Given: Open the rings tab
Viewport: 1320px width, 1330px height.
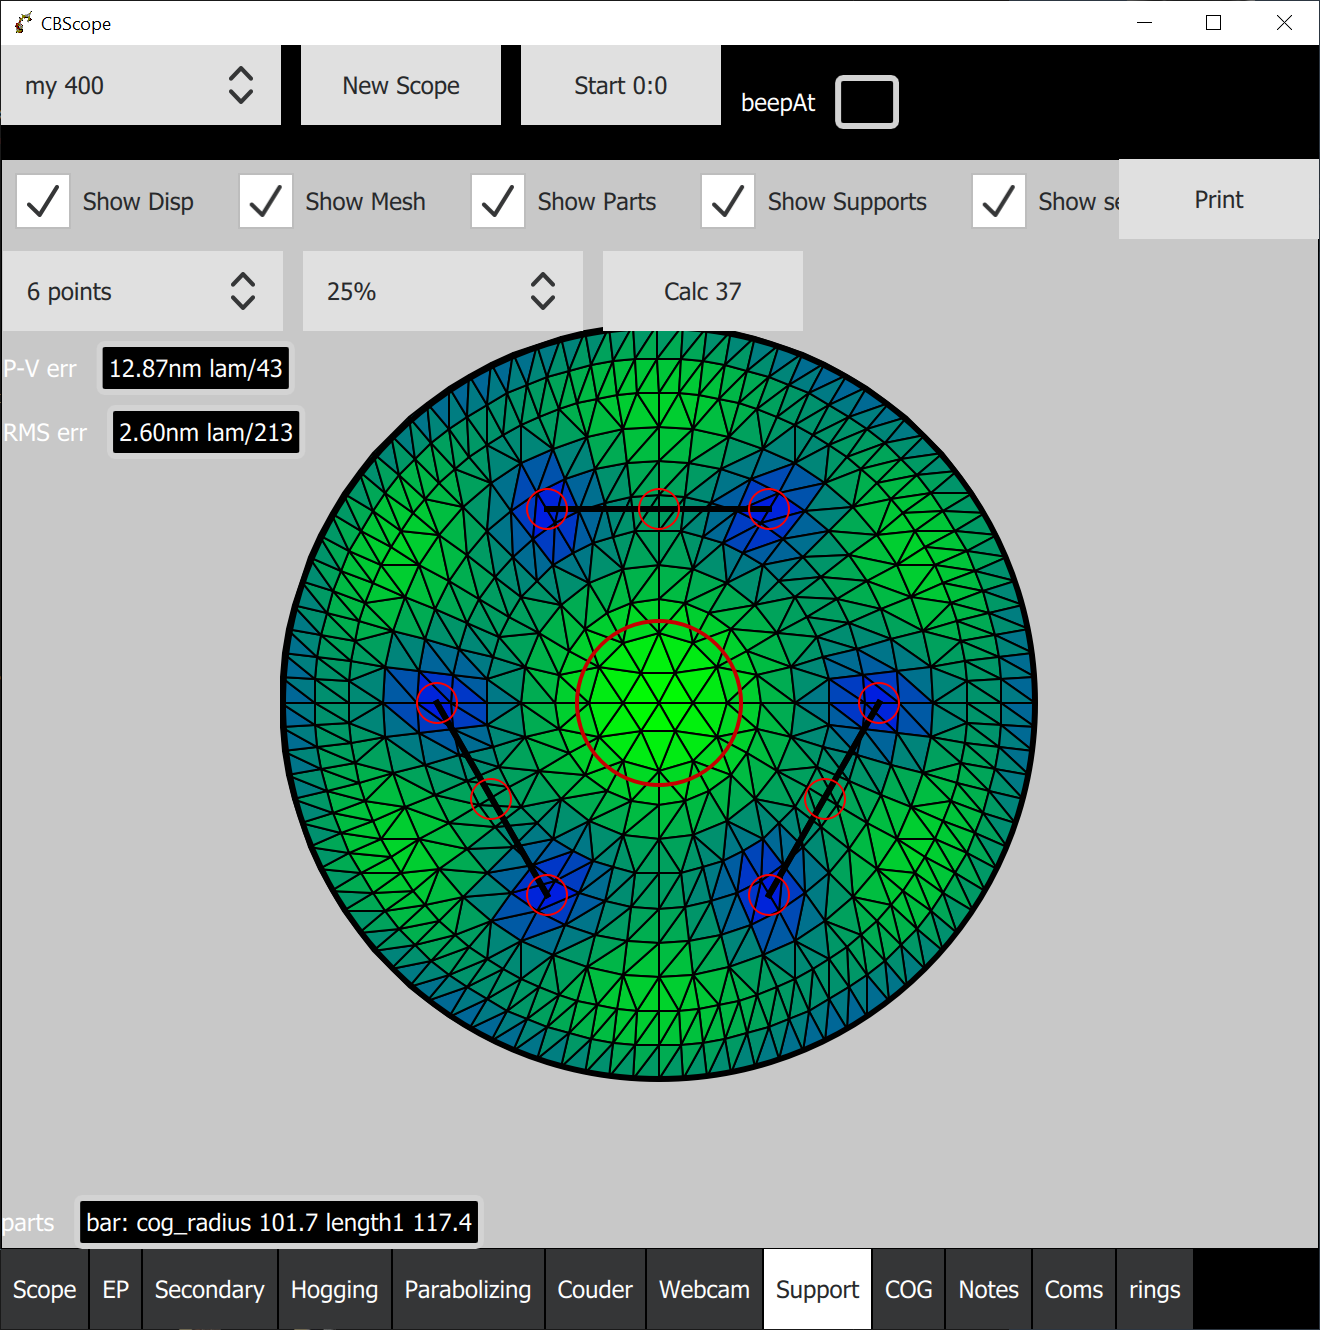Looking at the screenshot, I should 1155,1289.
